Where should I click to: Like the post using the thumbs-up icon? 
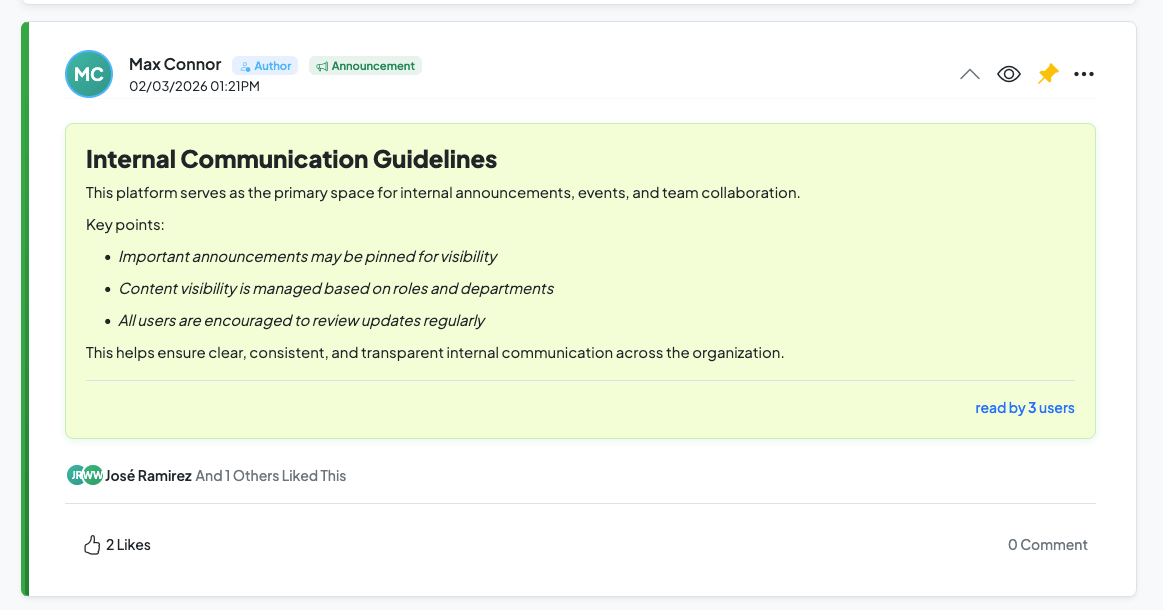tap(92, 544)
